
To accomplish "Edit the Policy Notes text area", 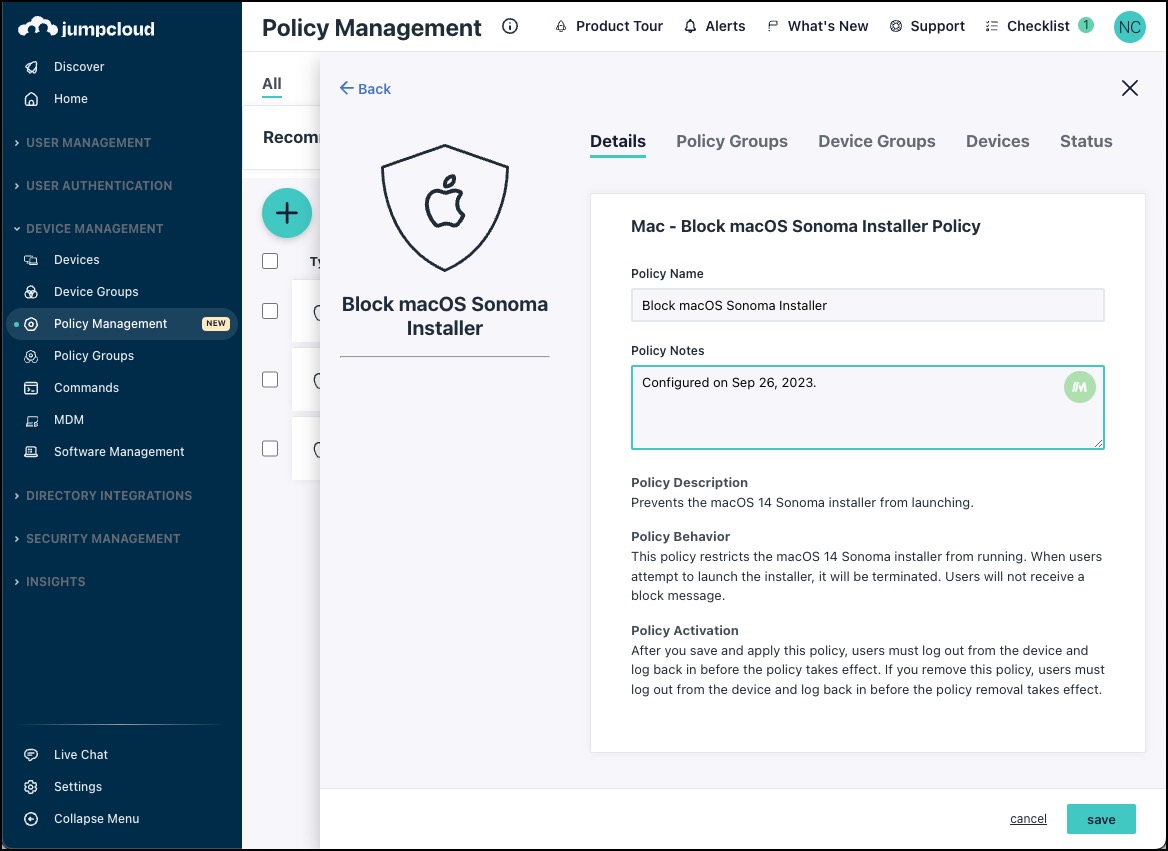I will pyautogui.click(x=867, y=408).
